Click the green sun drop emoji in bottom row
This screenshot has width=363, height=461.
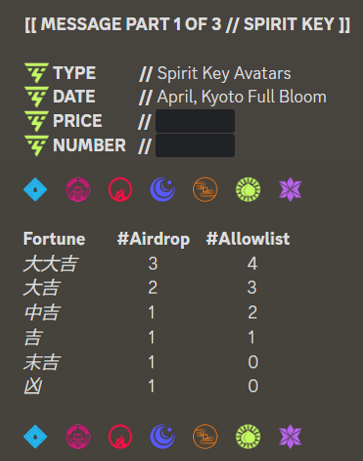(x=248, y=436)
